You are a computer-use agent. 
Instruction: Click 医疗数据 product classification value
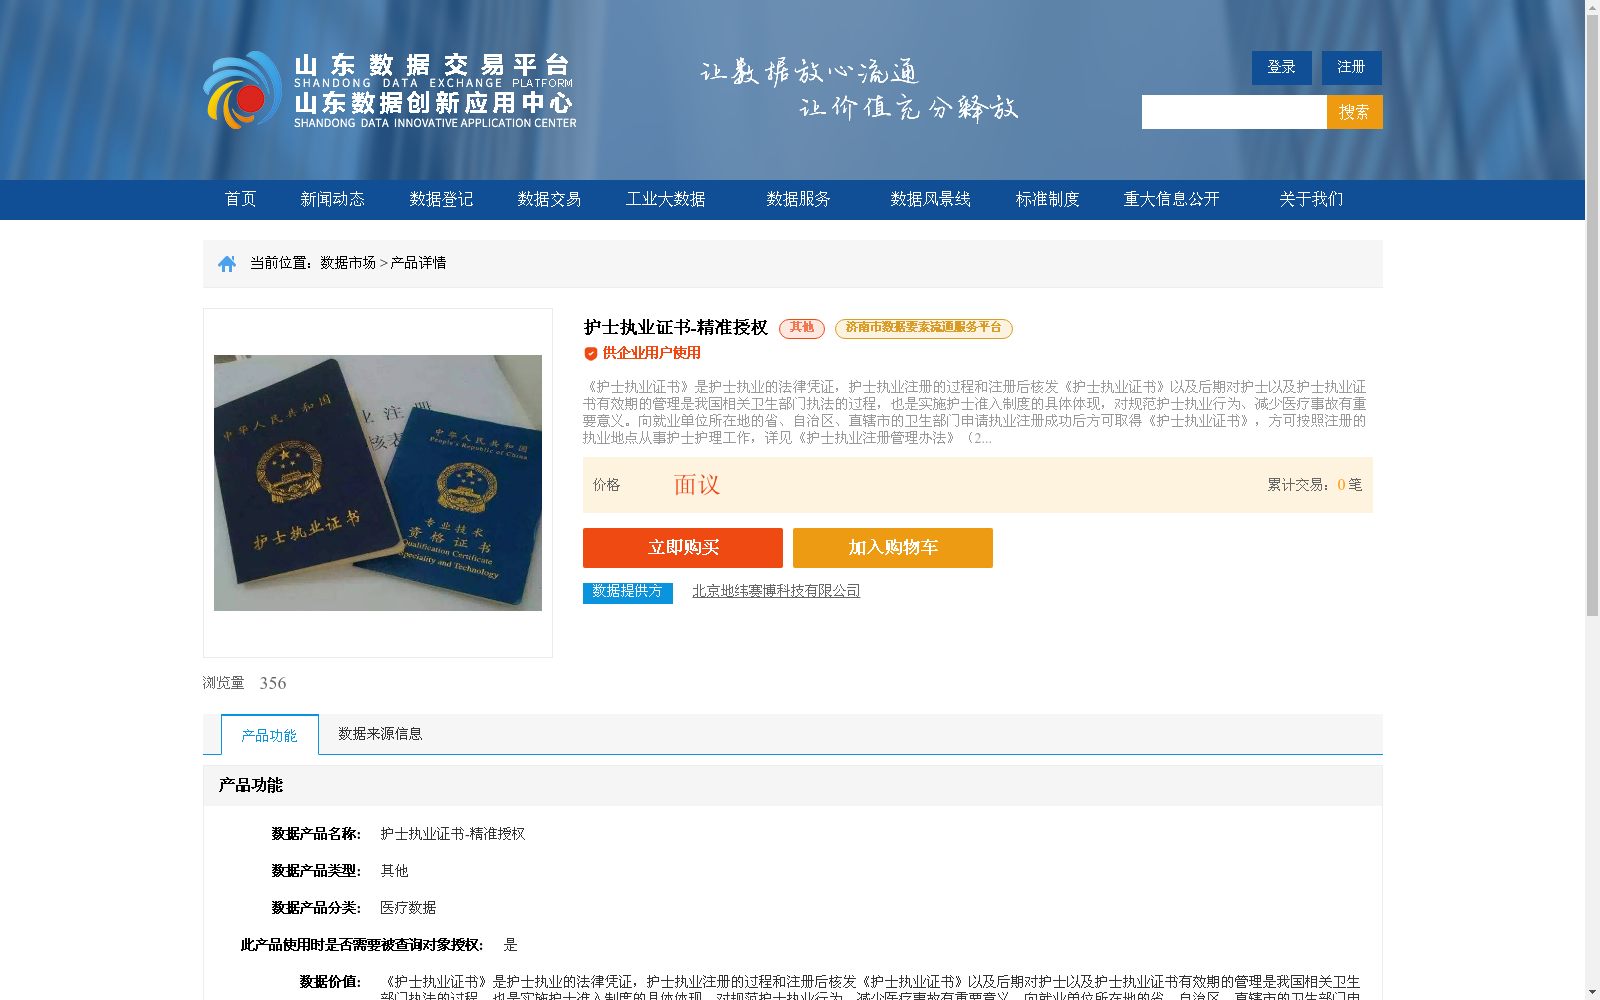click(408, 908)
